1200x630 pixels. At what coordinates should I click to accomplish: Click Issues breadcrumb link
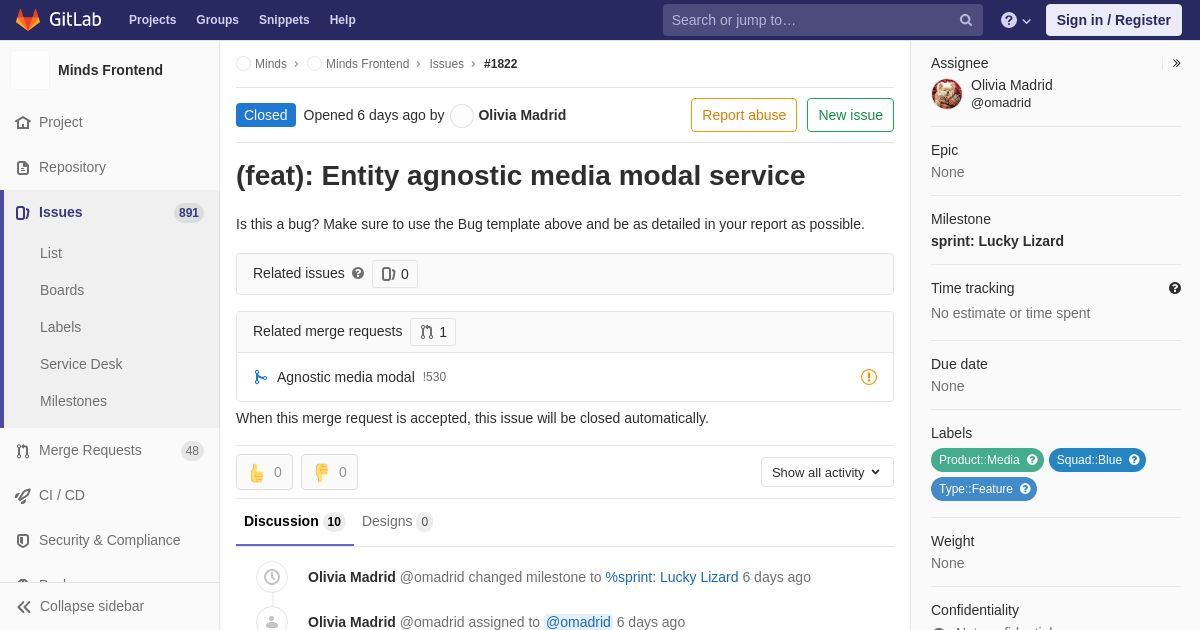pos(447,64)
